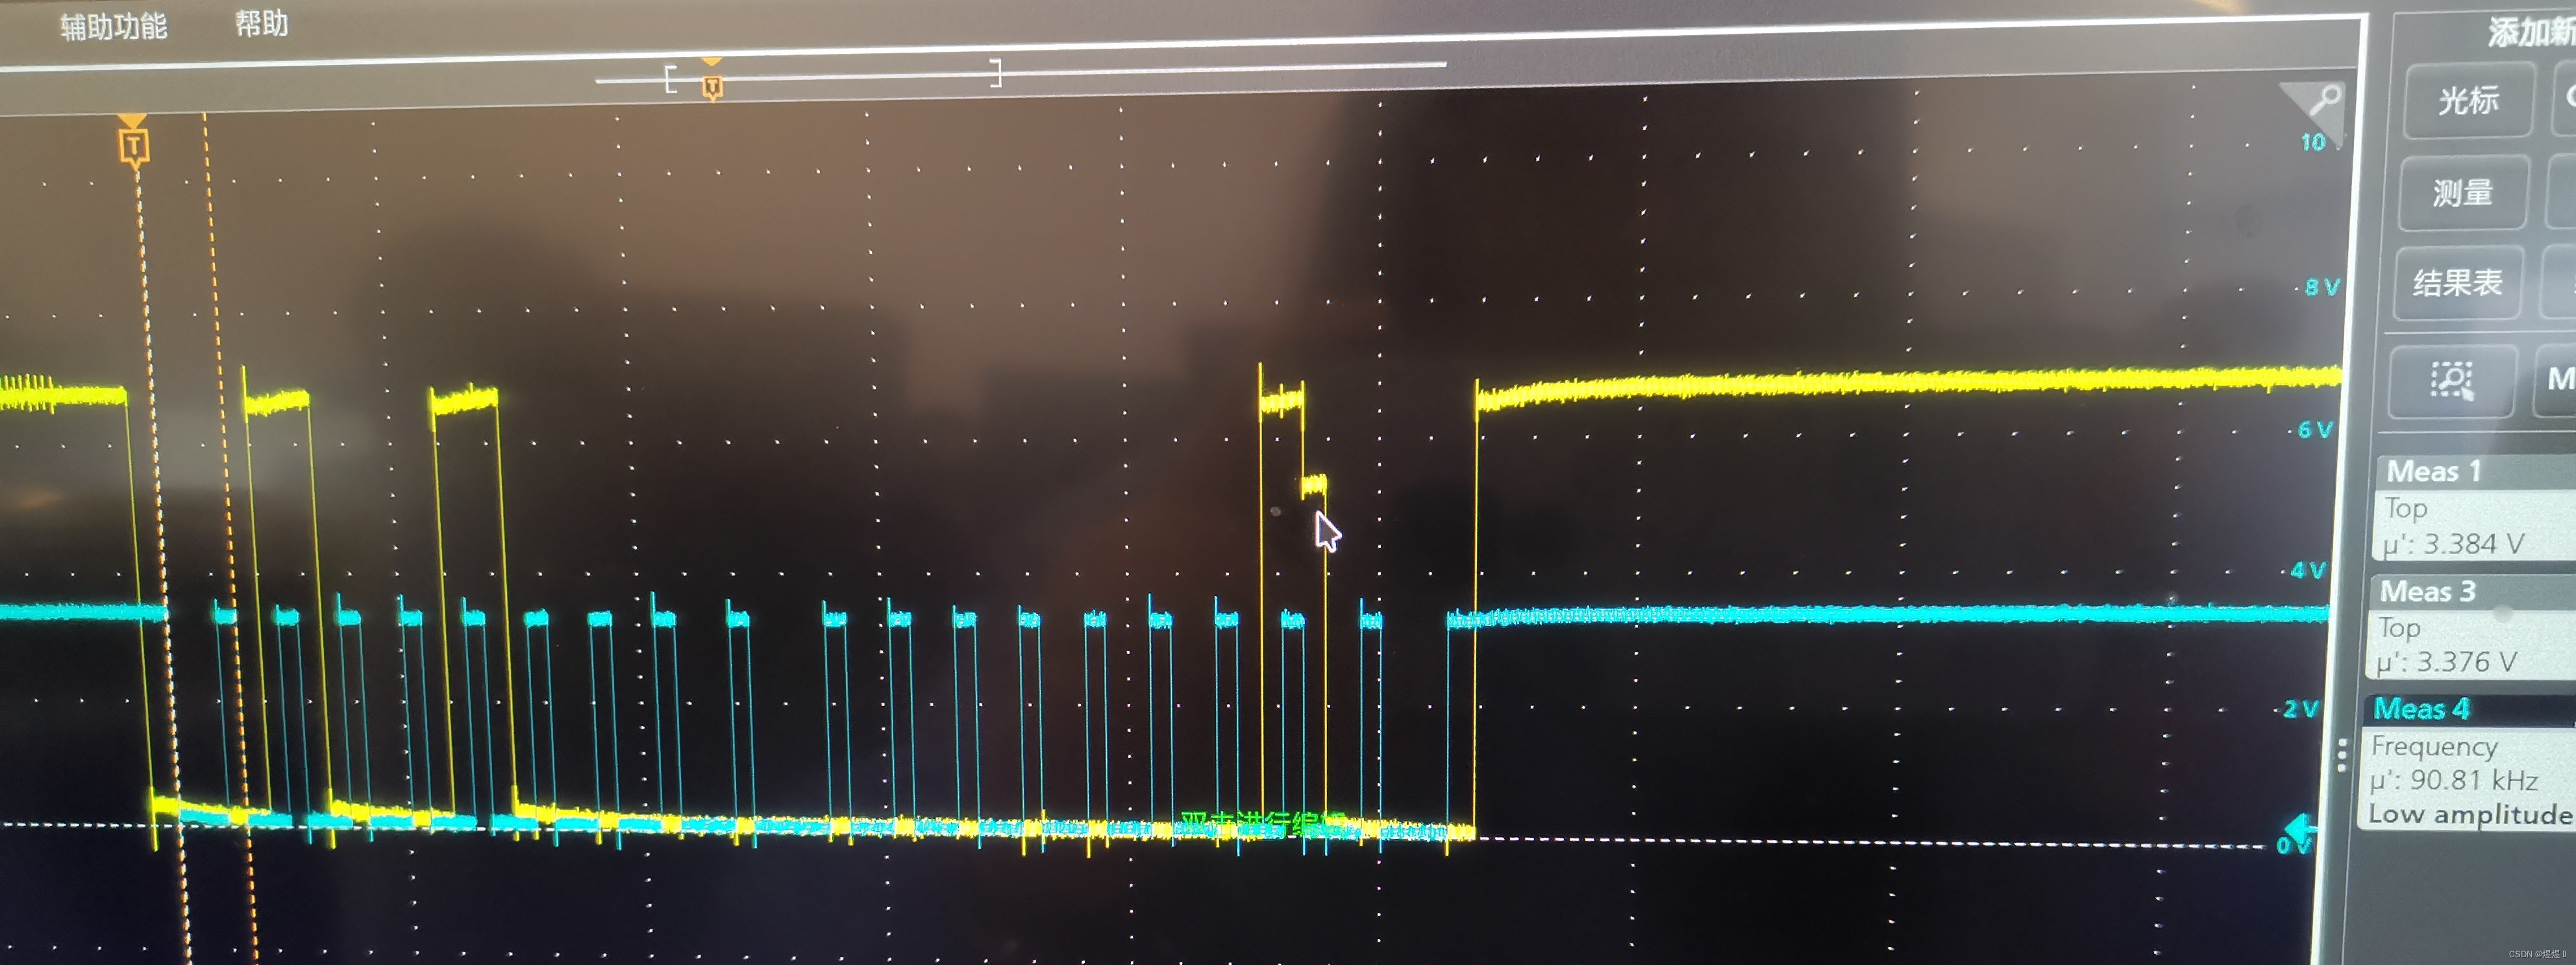Image resolution: width=2576 pixels, height=965 pixels.
Task: Click the trigger marker in the overview bar
Action: pos(712,87)
